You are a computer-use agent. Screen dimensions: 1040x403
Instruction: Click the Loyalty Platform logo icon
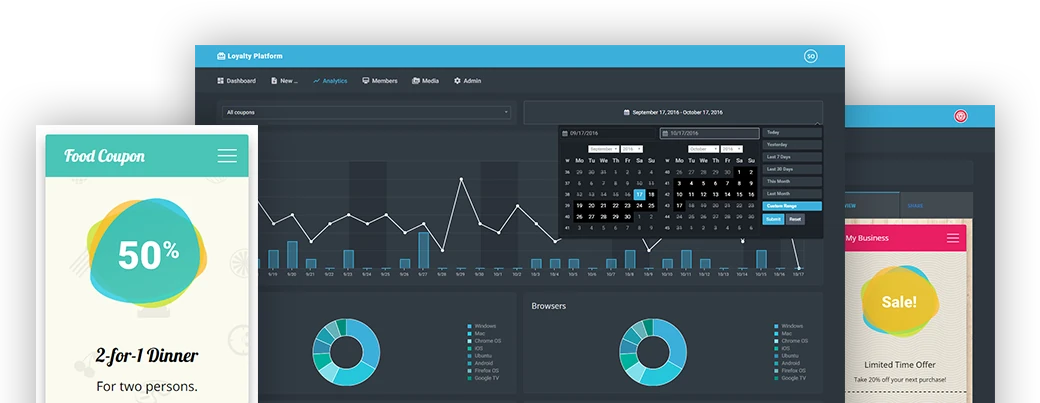pyautogui.click(x=221, y=56)
